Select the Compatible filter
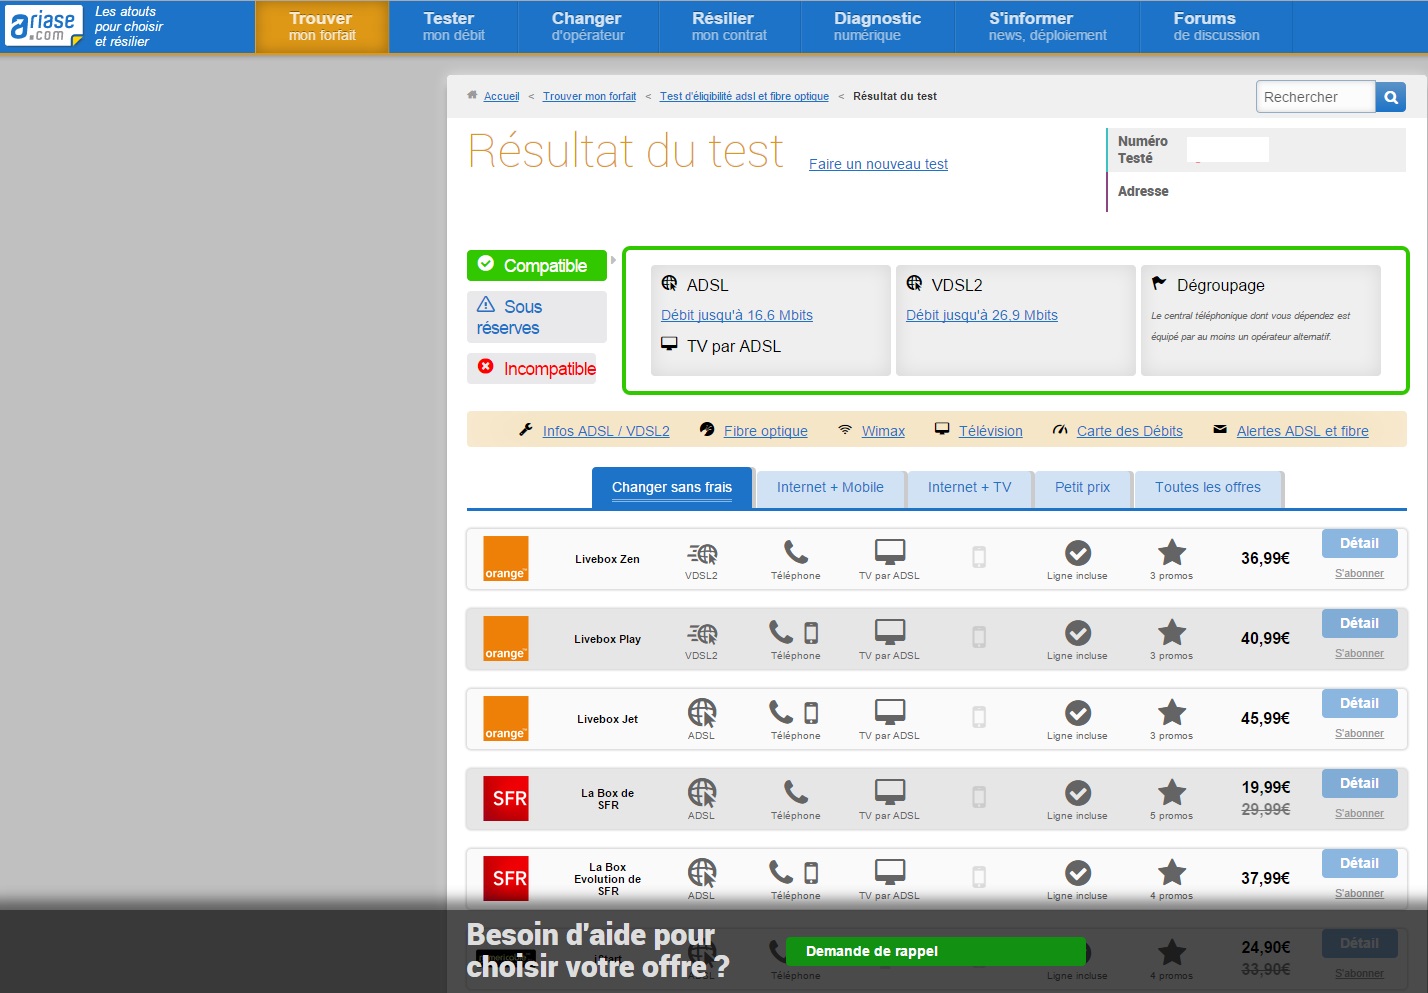Screen dimensions: 1428x993 tap(537, 266)
